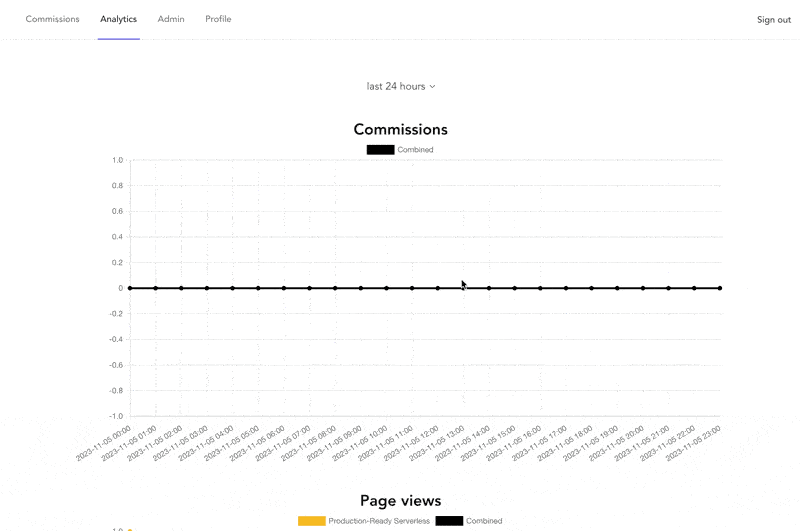This screenshot has height=531, width=800.
Task: Click the 'Production-Ready Serverless' legend label text
Action: (379, 521)
